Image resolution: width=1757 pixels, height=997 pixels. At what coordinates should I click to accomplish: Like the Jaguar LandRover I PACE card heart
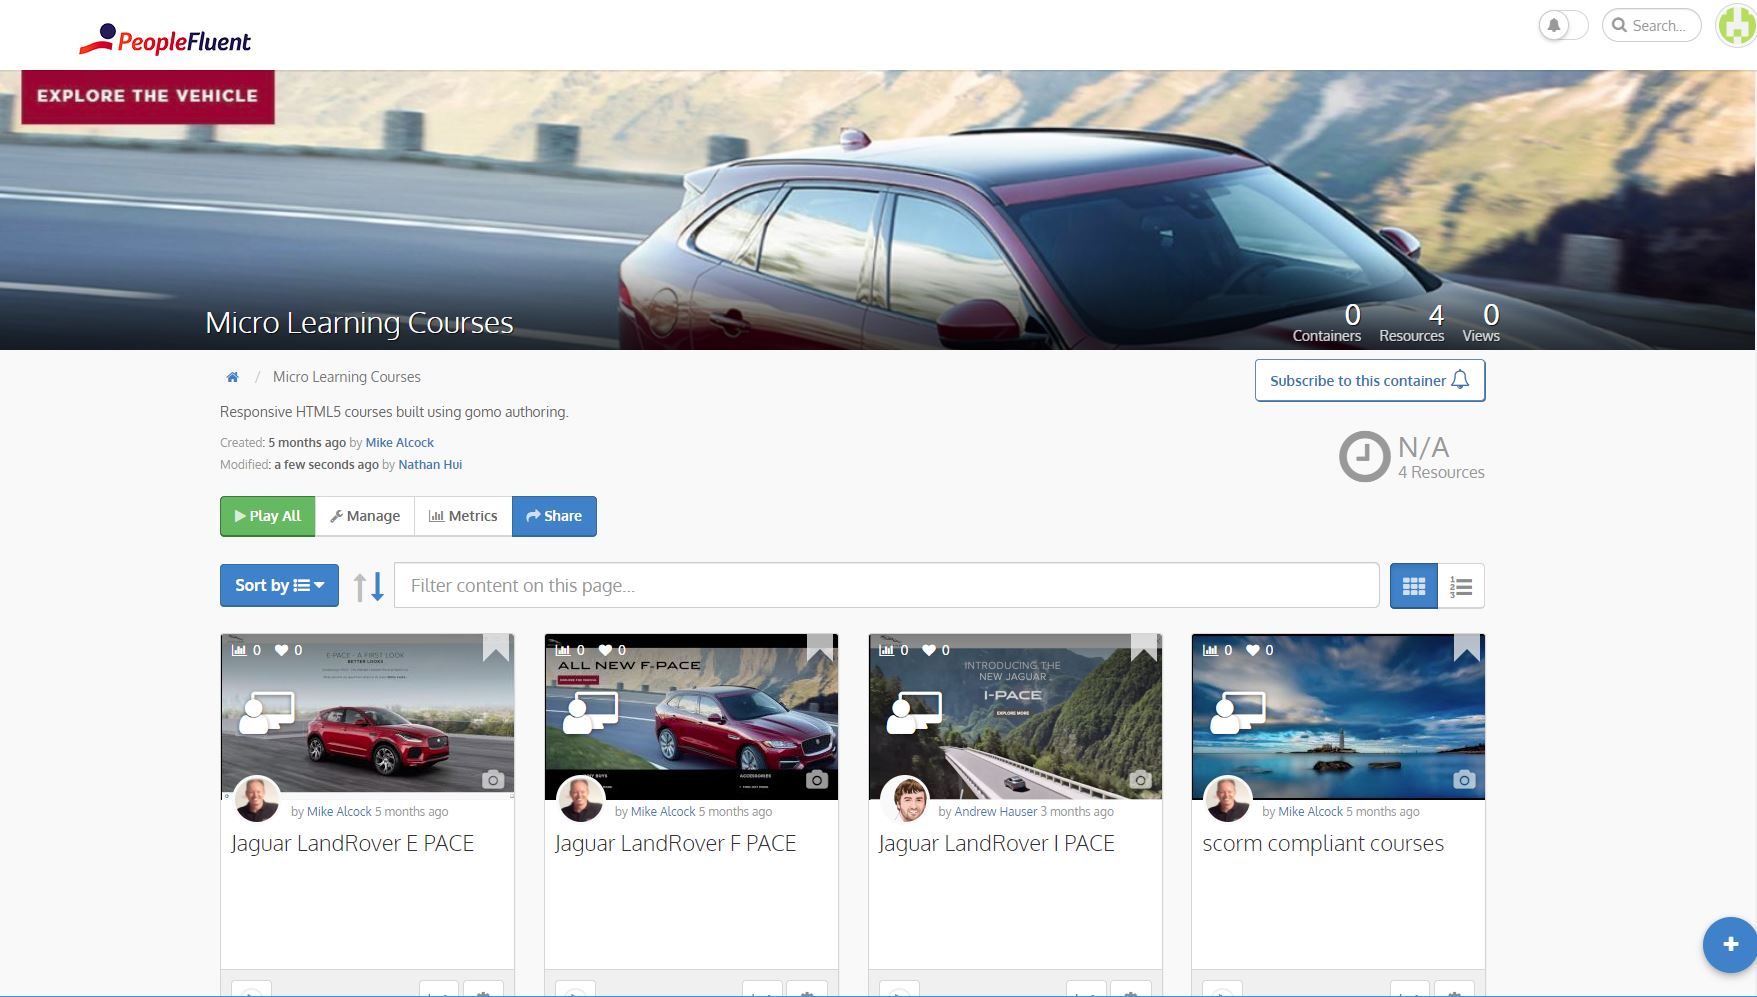(x=929, y=650)
